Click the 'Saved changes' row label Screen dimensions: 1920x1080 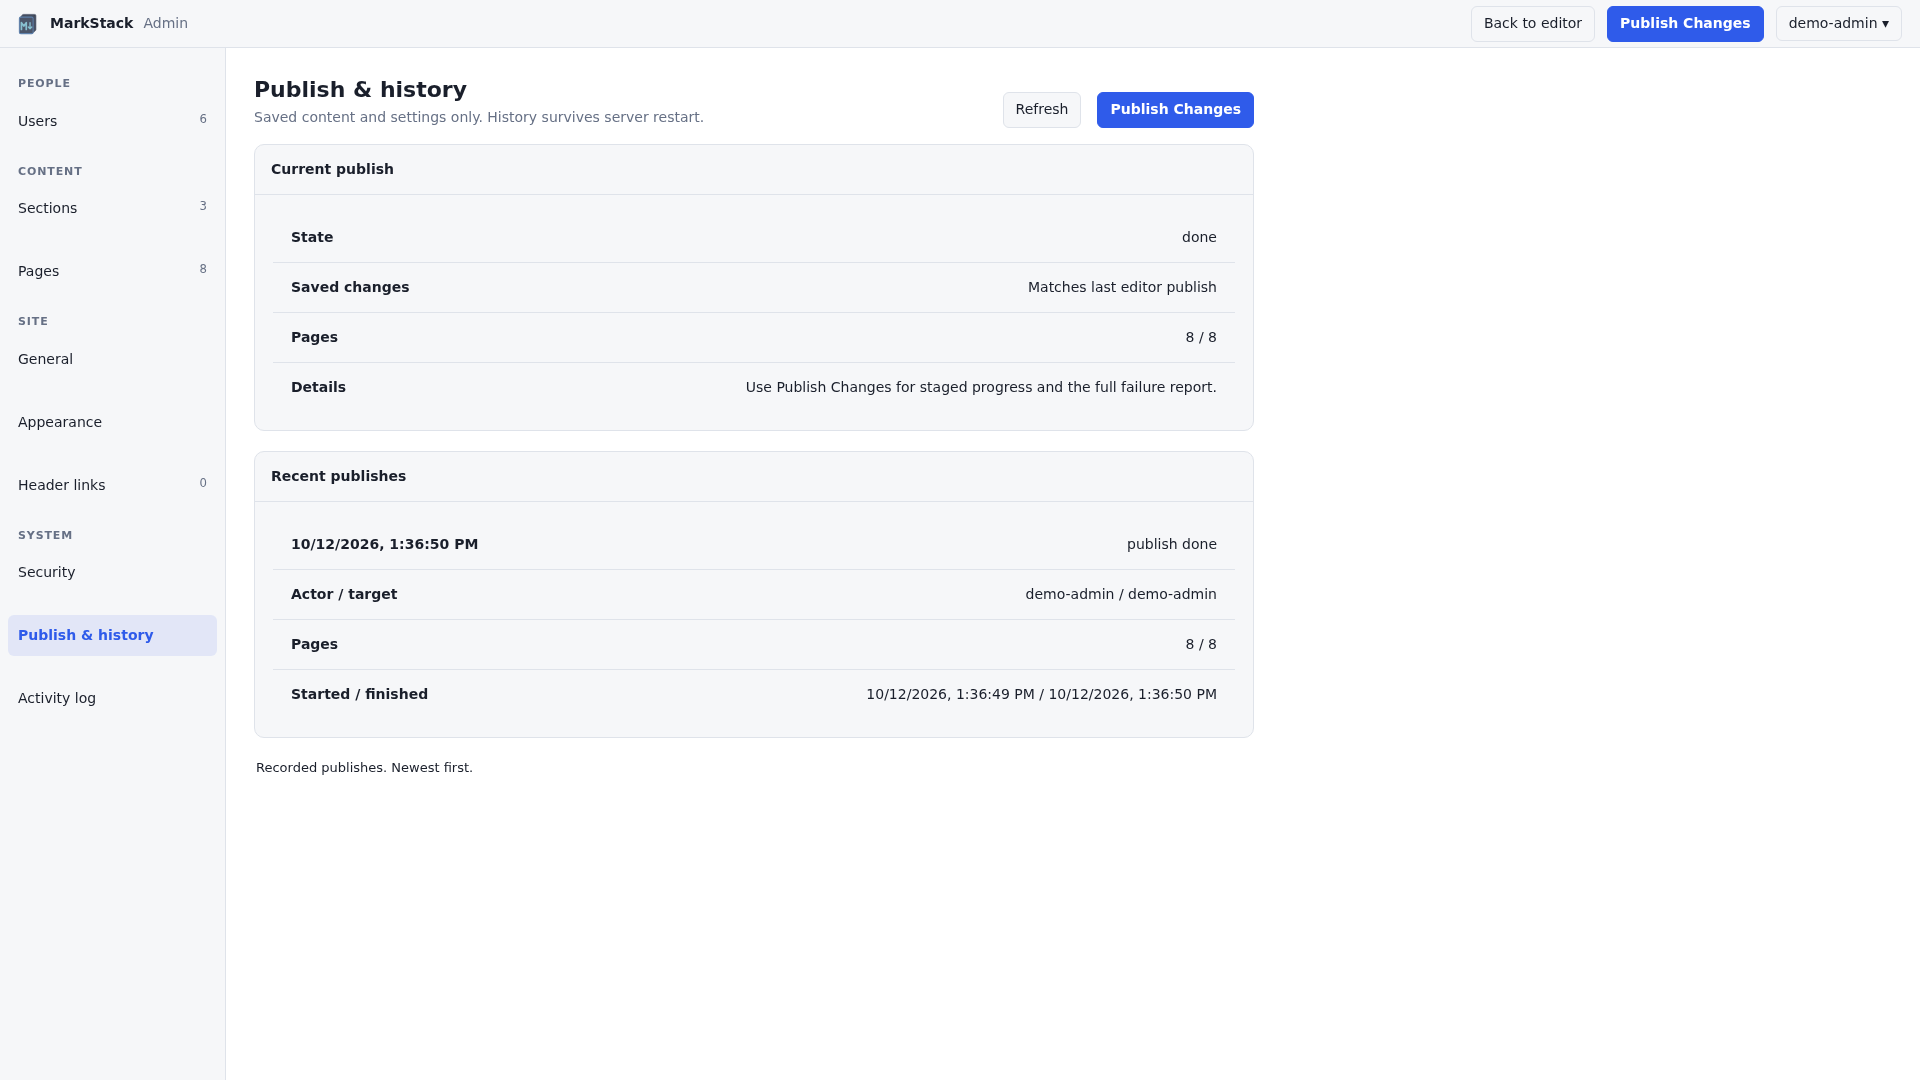350,287
